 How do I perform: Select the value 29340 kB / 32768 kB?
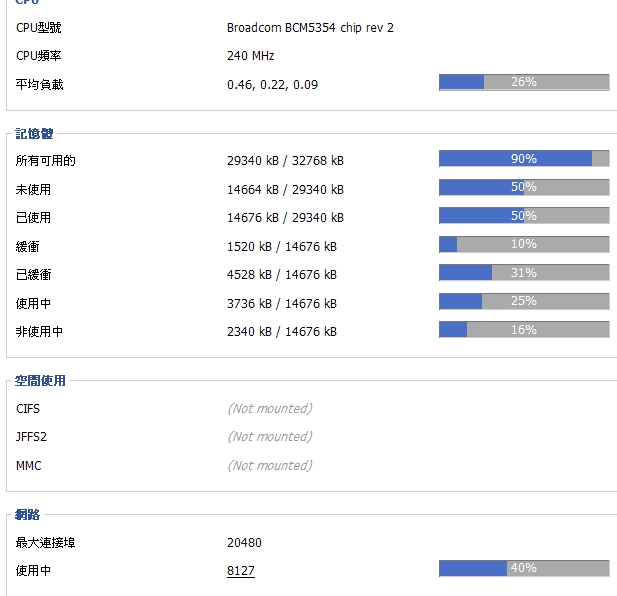(x=285, y=161)
